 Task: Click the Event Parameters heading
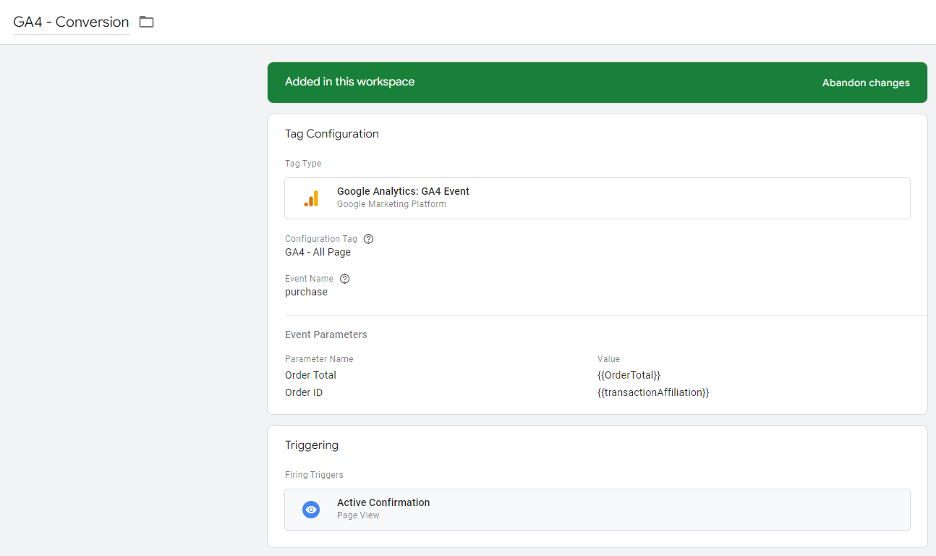point(325,335)
